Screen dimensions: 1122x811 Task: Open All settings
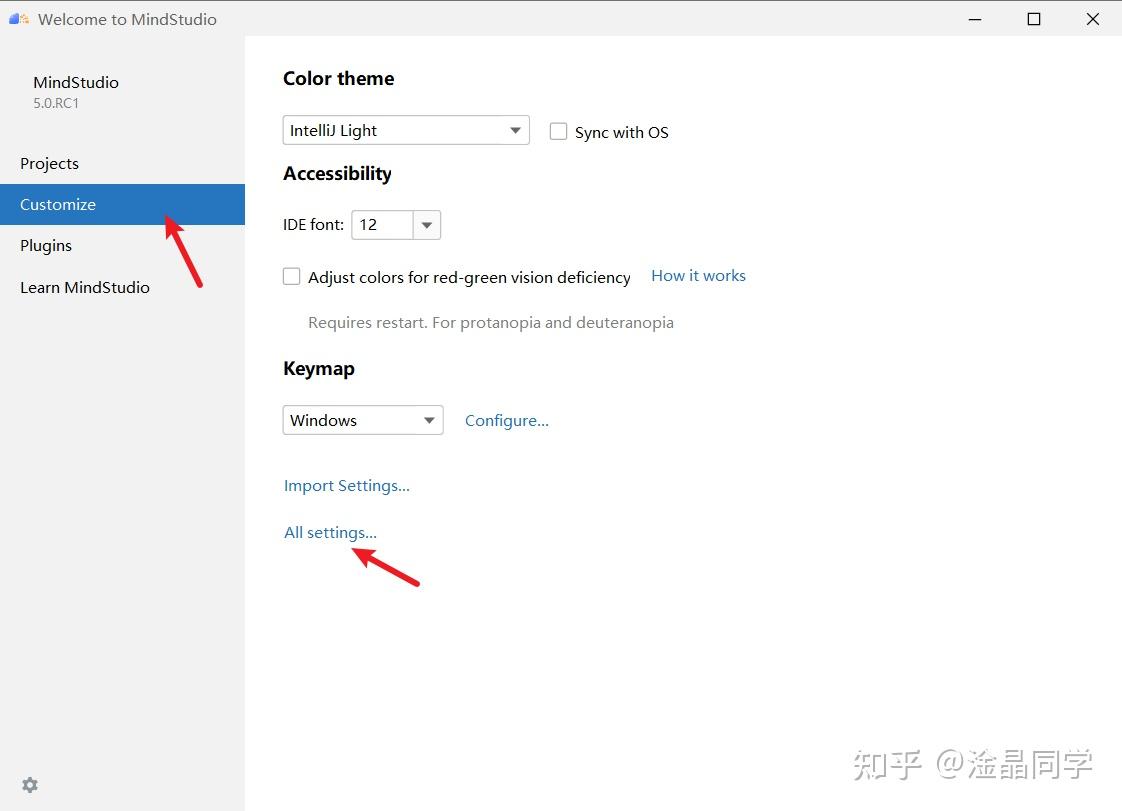[x=330, y=532]
